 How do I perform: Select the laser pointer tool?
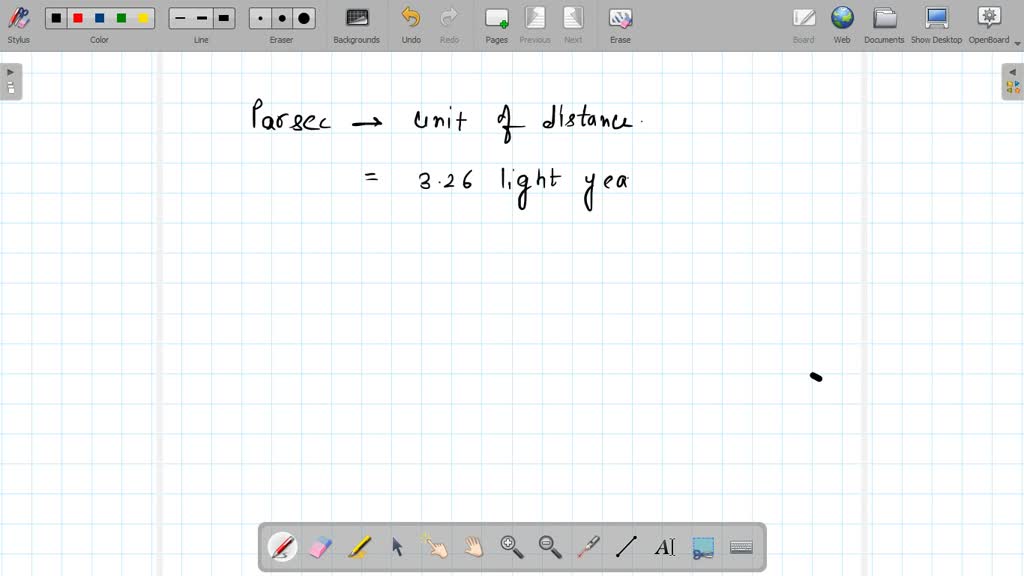coord(589,546)
